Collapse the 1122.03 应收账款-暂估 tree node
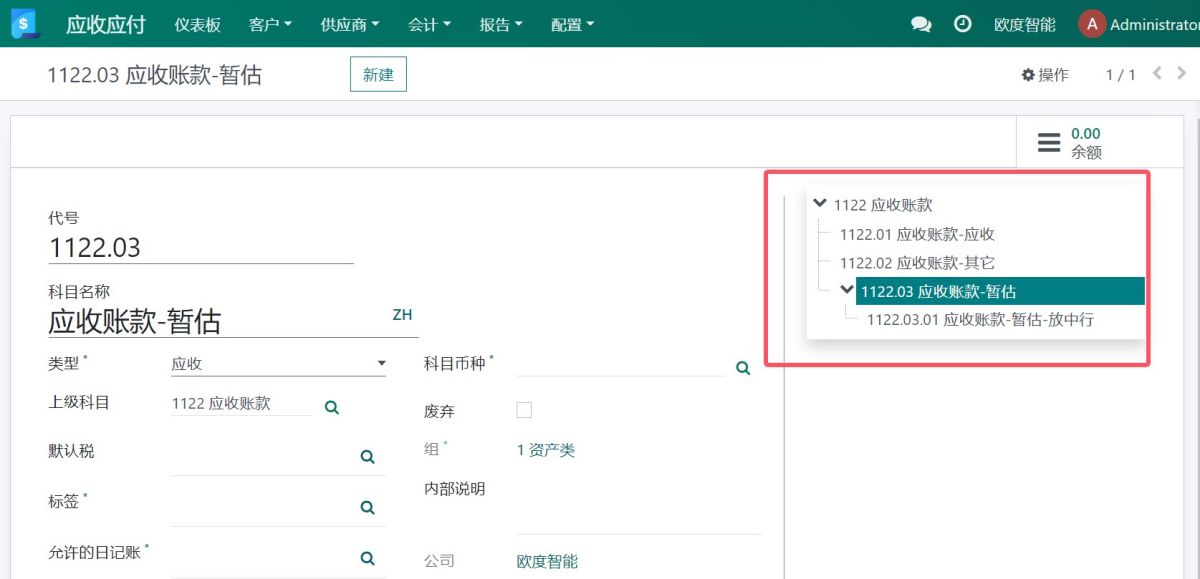The width and height of the screenshot is (1200, 579). click(x=847, y=290)
